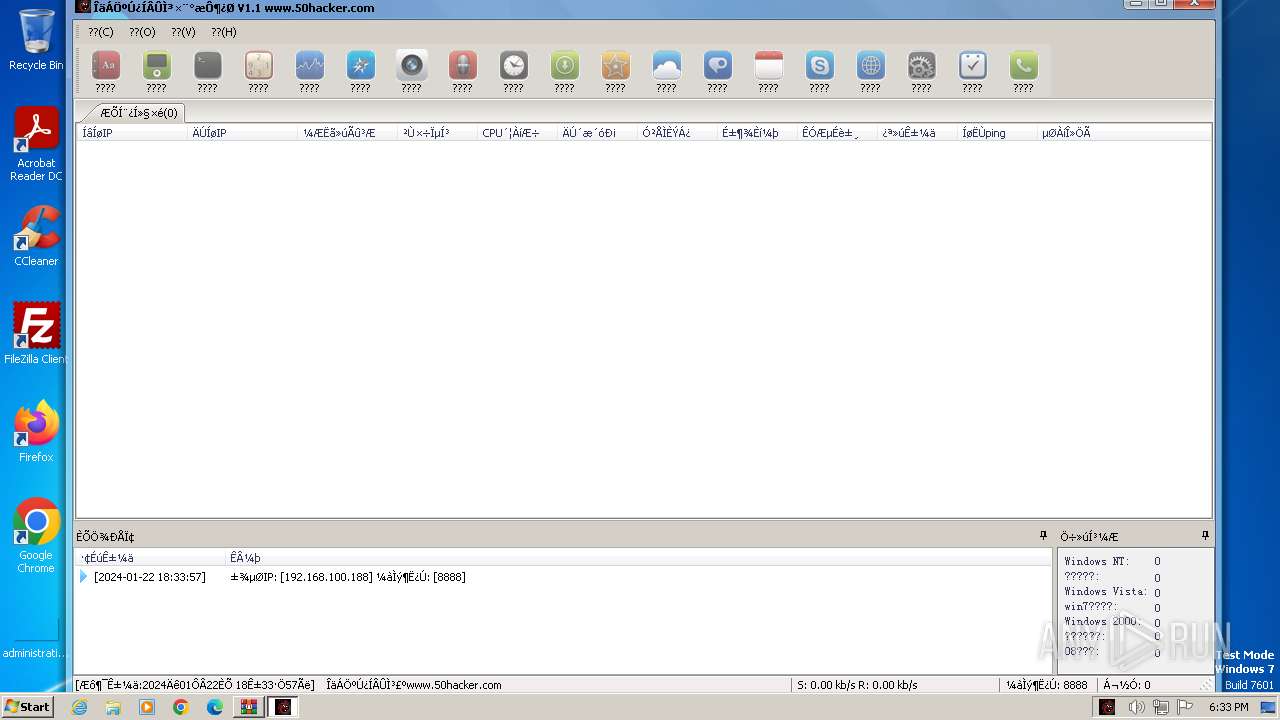
Task: Open the ??(O) menu
Action: 142,32
